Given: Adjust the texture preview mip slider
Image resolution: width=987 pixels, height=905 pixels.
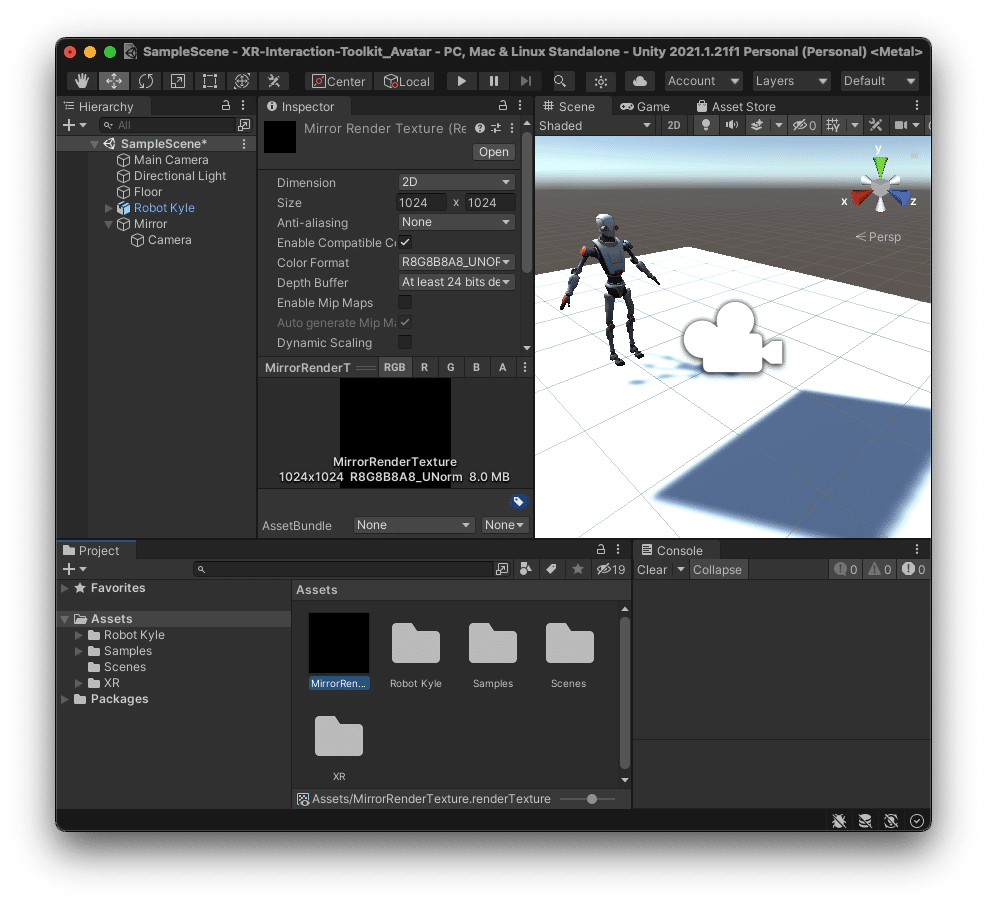Looking at the screenshot, I should [x=366, y=368].
